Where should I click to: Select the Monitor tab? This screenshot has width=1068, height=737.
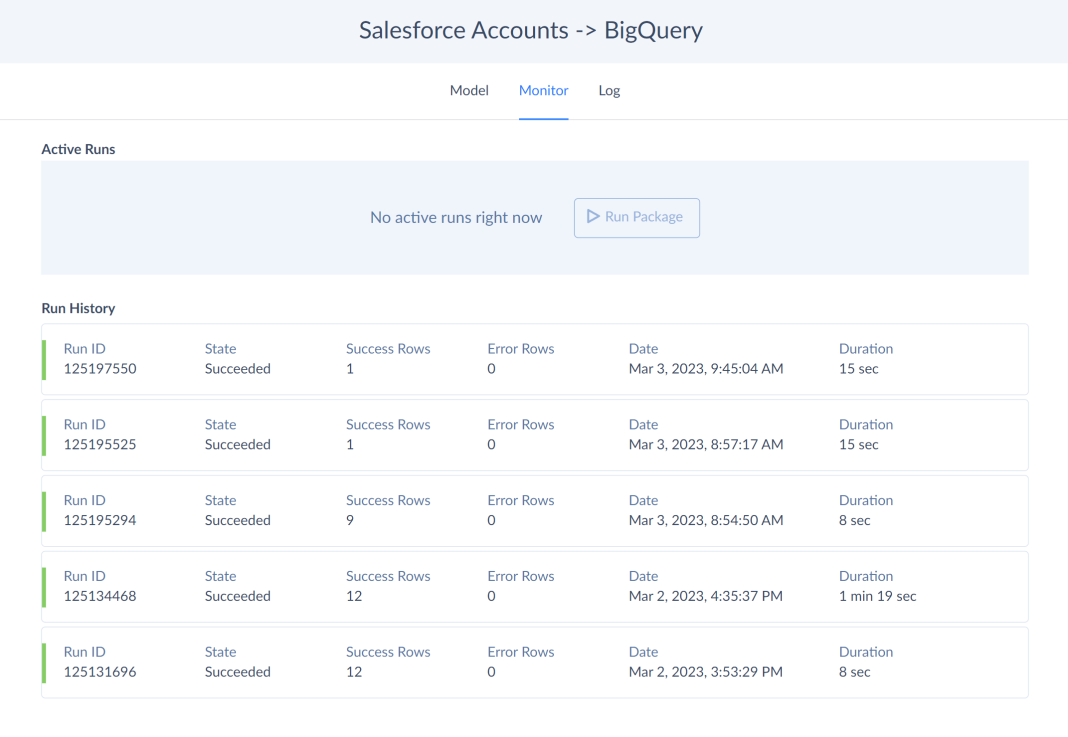click(543, 90)
